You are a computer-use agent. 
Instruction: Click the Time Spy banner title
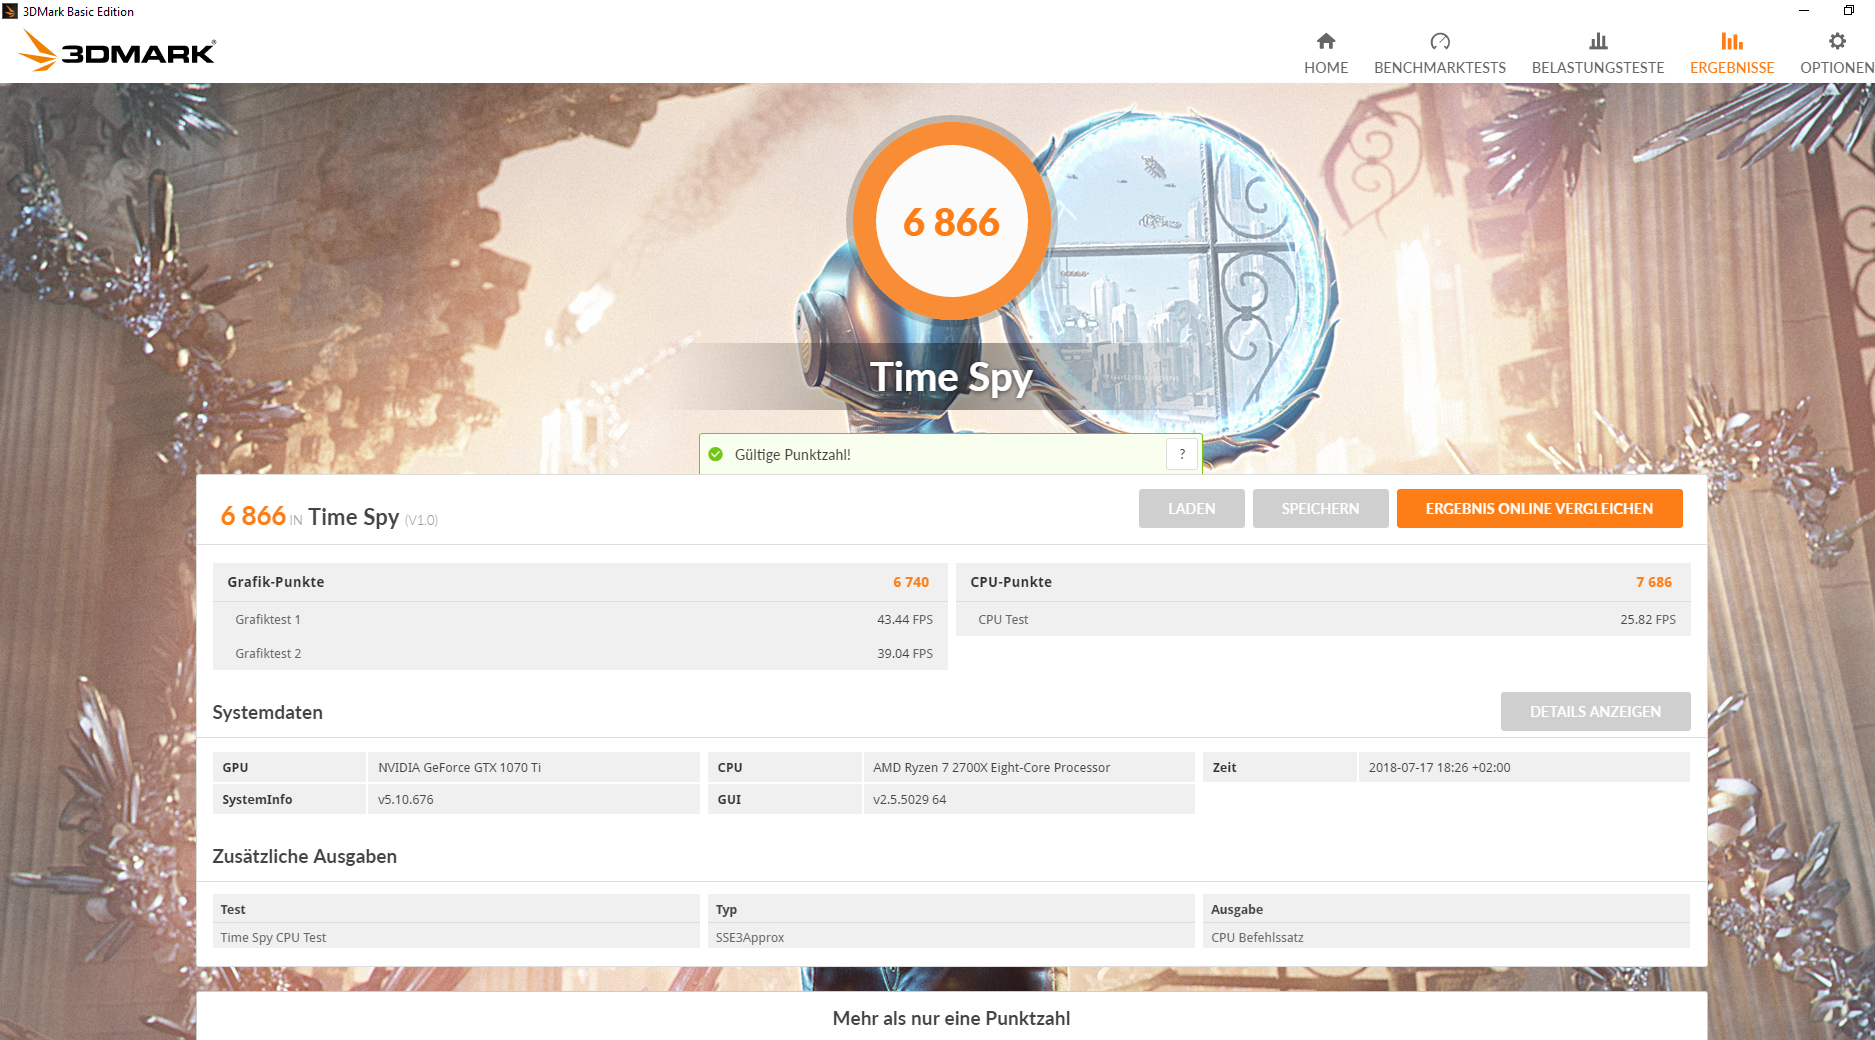(x=951, y=378)
